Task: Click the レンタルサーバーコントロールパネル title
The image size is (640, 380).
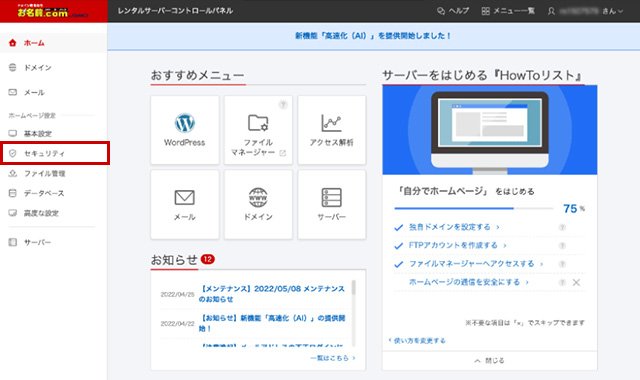Action: click(x=175, y=11)
